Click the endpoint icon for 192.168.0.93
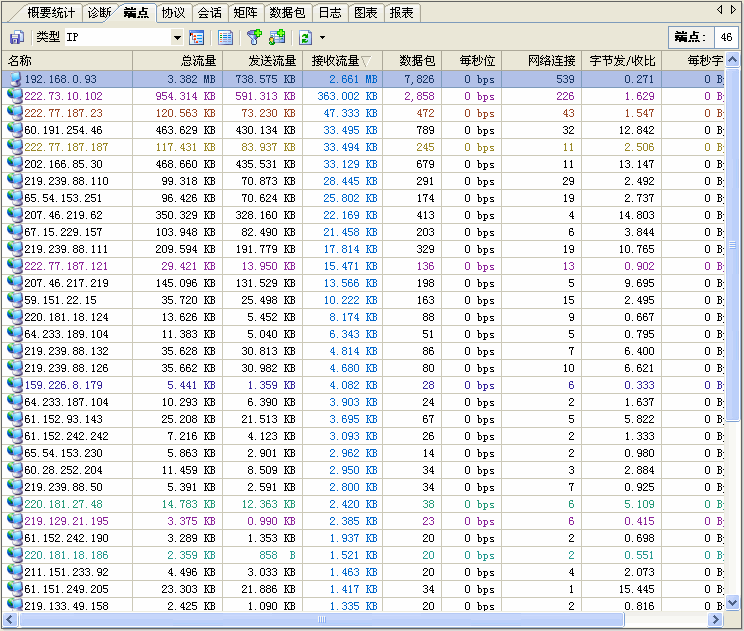This screenshot has height=631, width=744. tap(14, 79)
